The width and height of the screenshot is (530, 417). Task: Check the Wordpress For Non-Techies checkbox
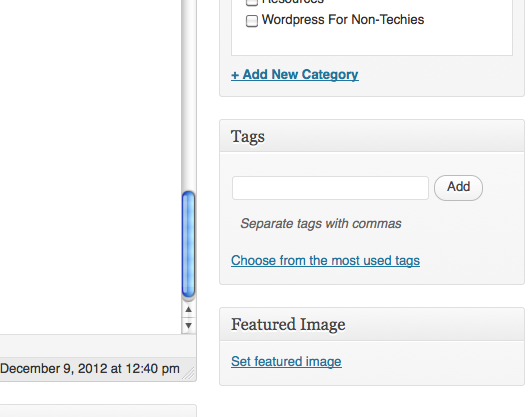coord(252,21)
